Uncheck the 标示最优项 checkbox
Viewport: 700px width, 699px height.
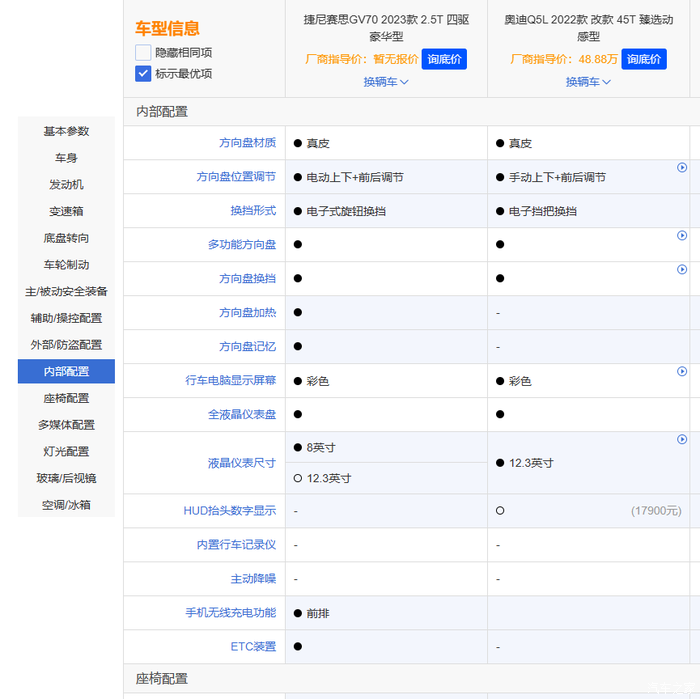tap(143, 73)
